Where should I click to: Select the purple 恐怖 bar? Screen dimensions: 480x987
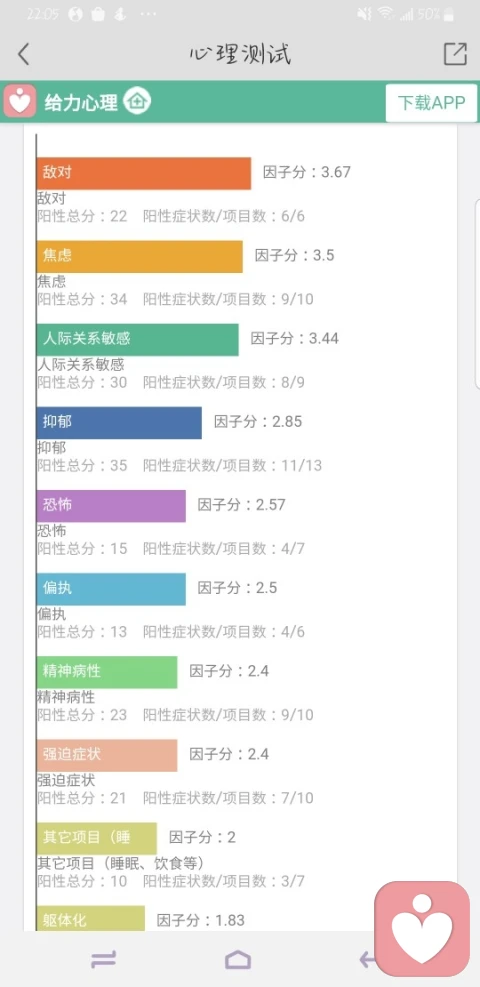pyautogui.click(x=111, y=505)
